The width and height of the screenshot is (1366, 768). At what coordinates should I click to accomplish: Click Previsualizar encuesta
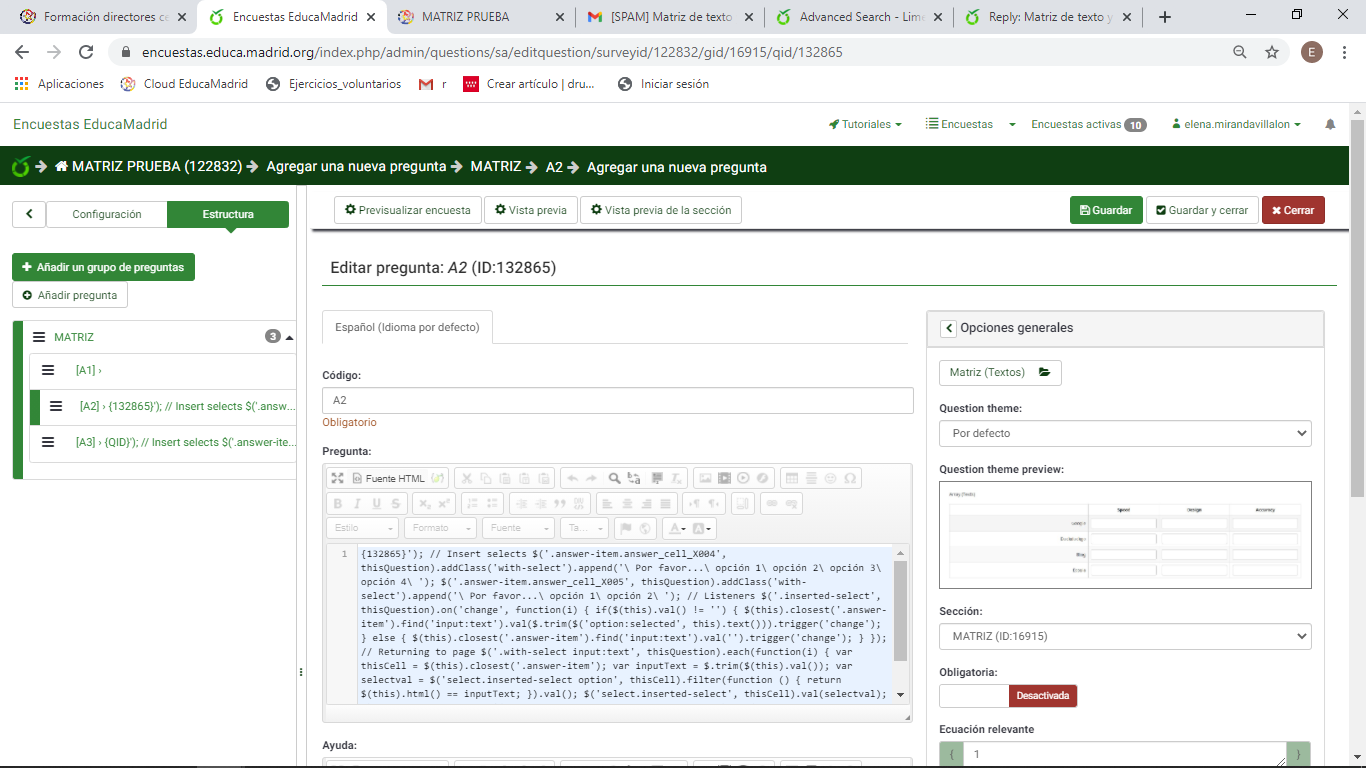(x=407, y=210)
